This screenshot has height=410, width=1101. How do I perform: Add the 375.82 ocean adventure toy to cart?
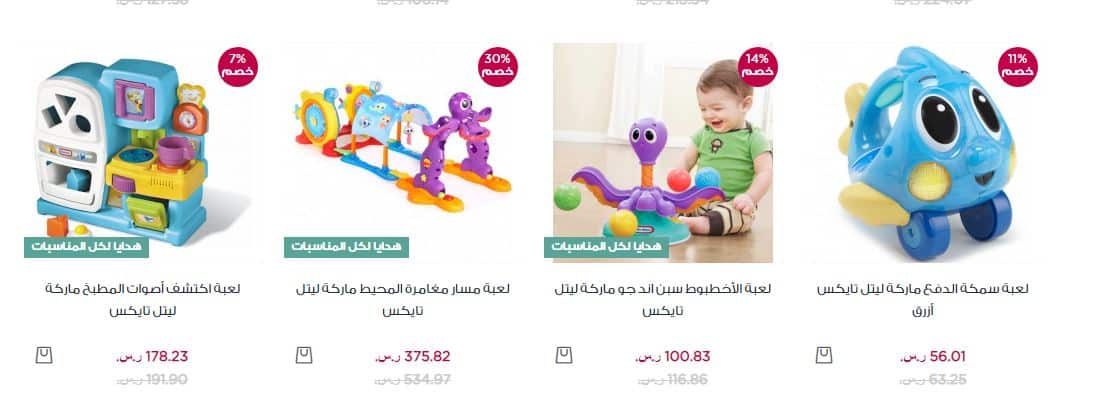(303, 355)
